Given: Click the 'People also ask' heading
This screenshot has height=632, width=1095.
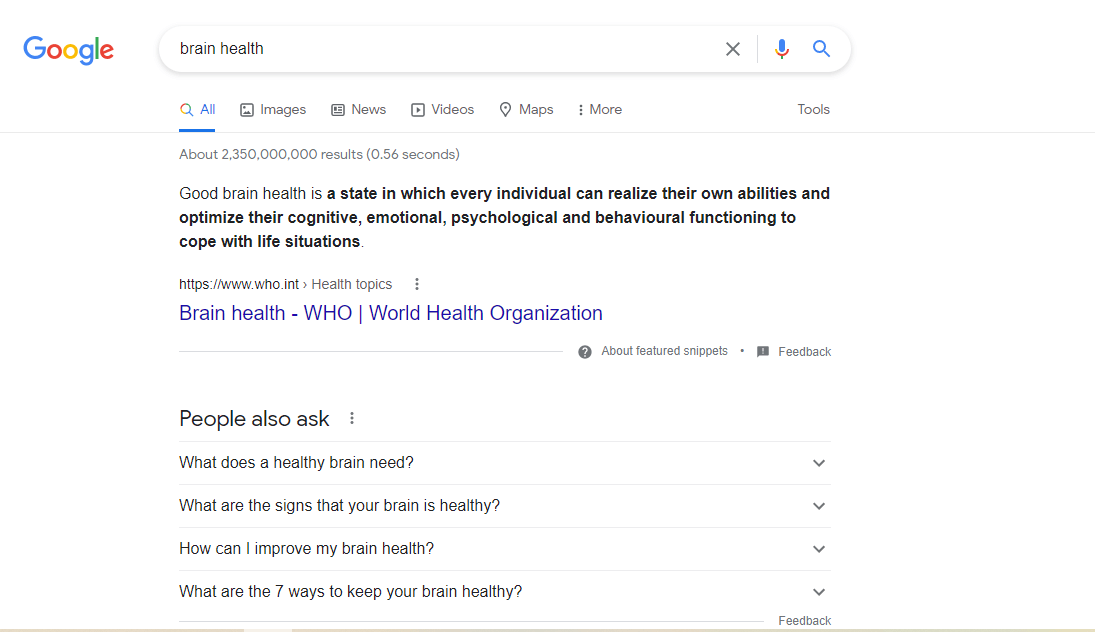Looking at the screenshot, I should click(x=254, y=418).
